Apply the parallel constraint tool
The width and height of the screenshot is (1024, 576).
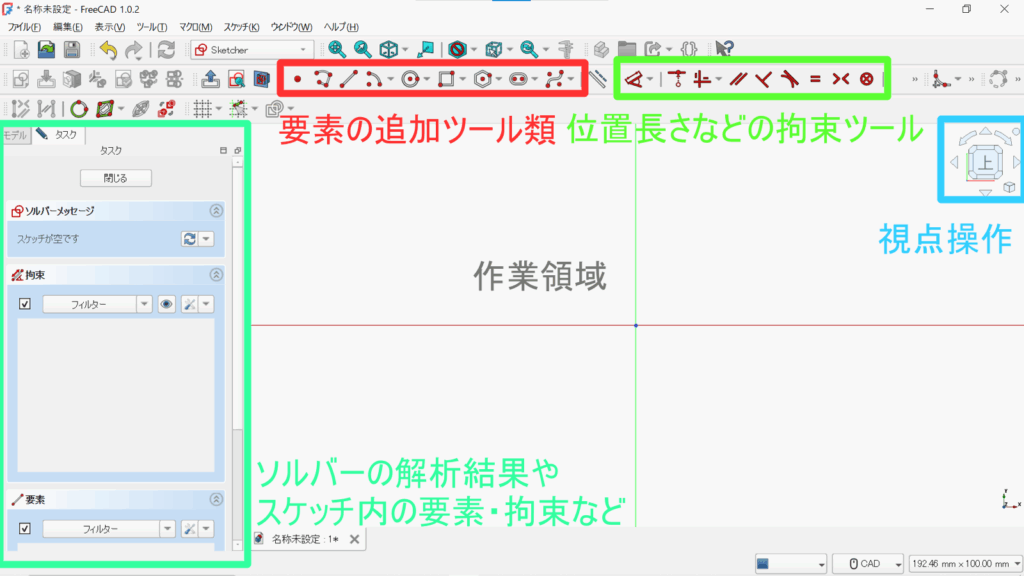pyautogui.click(x=738, y=79)
